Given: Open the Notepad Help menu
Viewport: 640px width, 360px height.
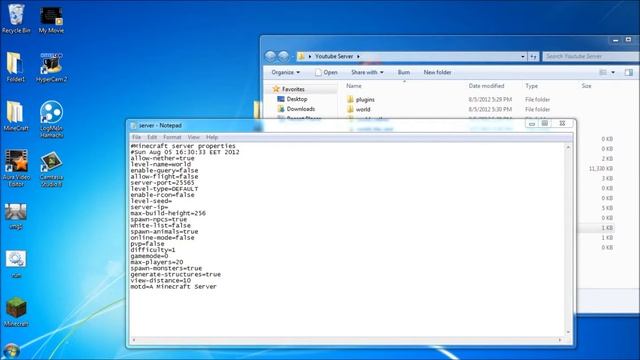Looking at the screenshot, I should point(212,137).
